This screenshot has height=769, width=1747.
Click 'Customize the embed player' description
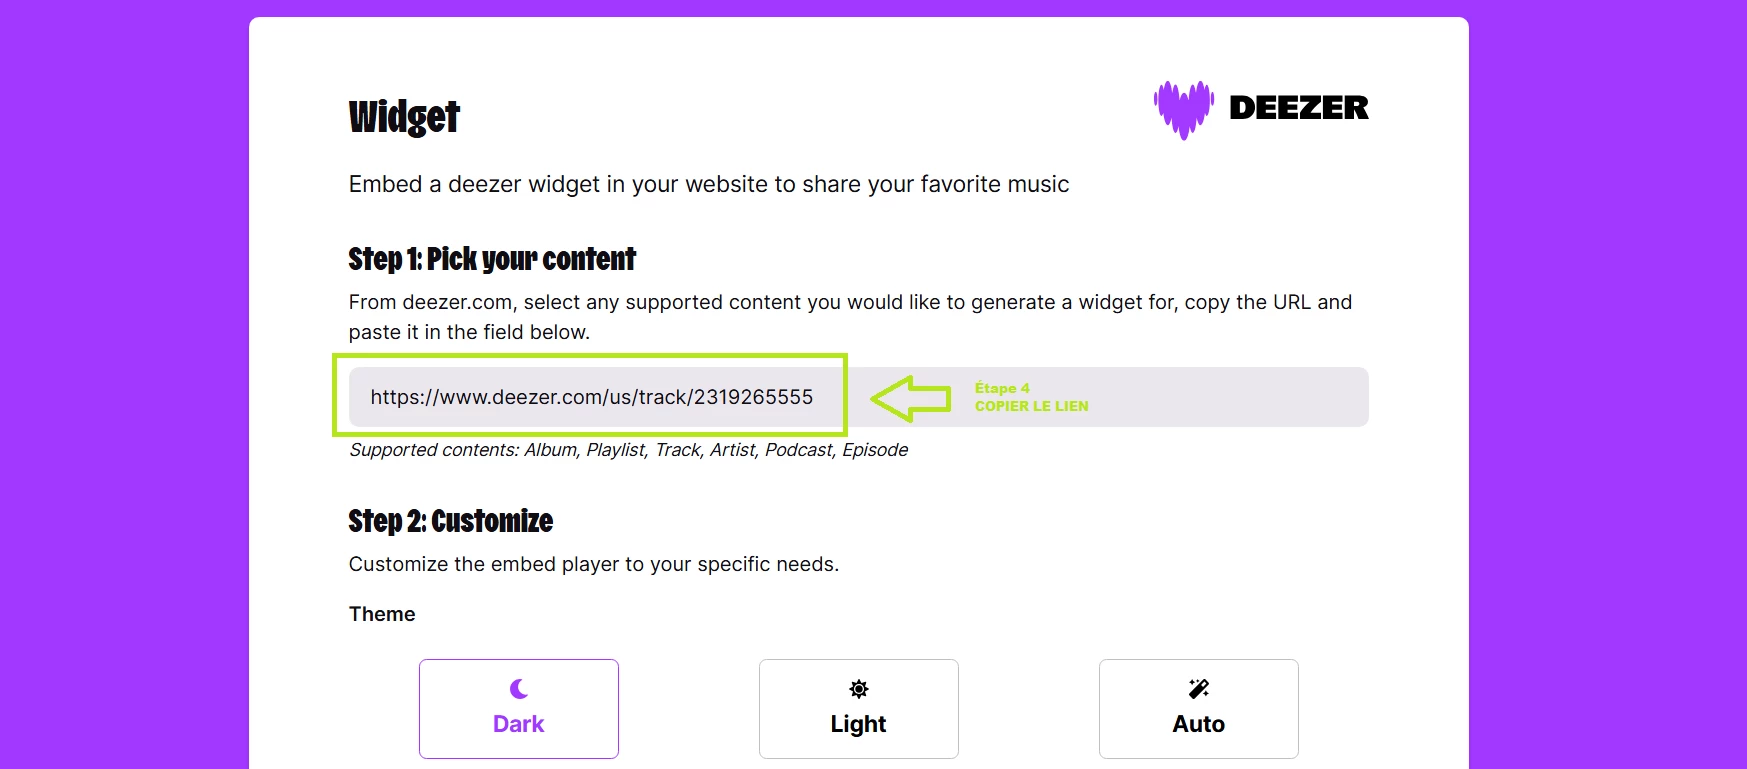tap(593, 564)
